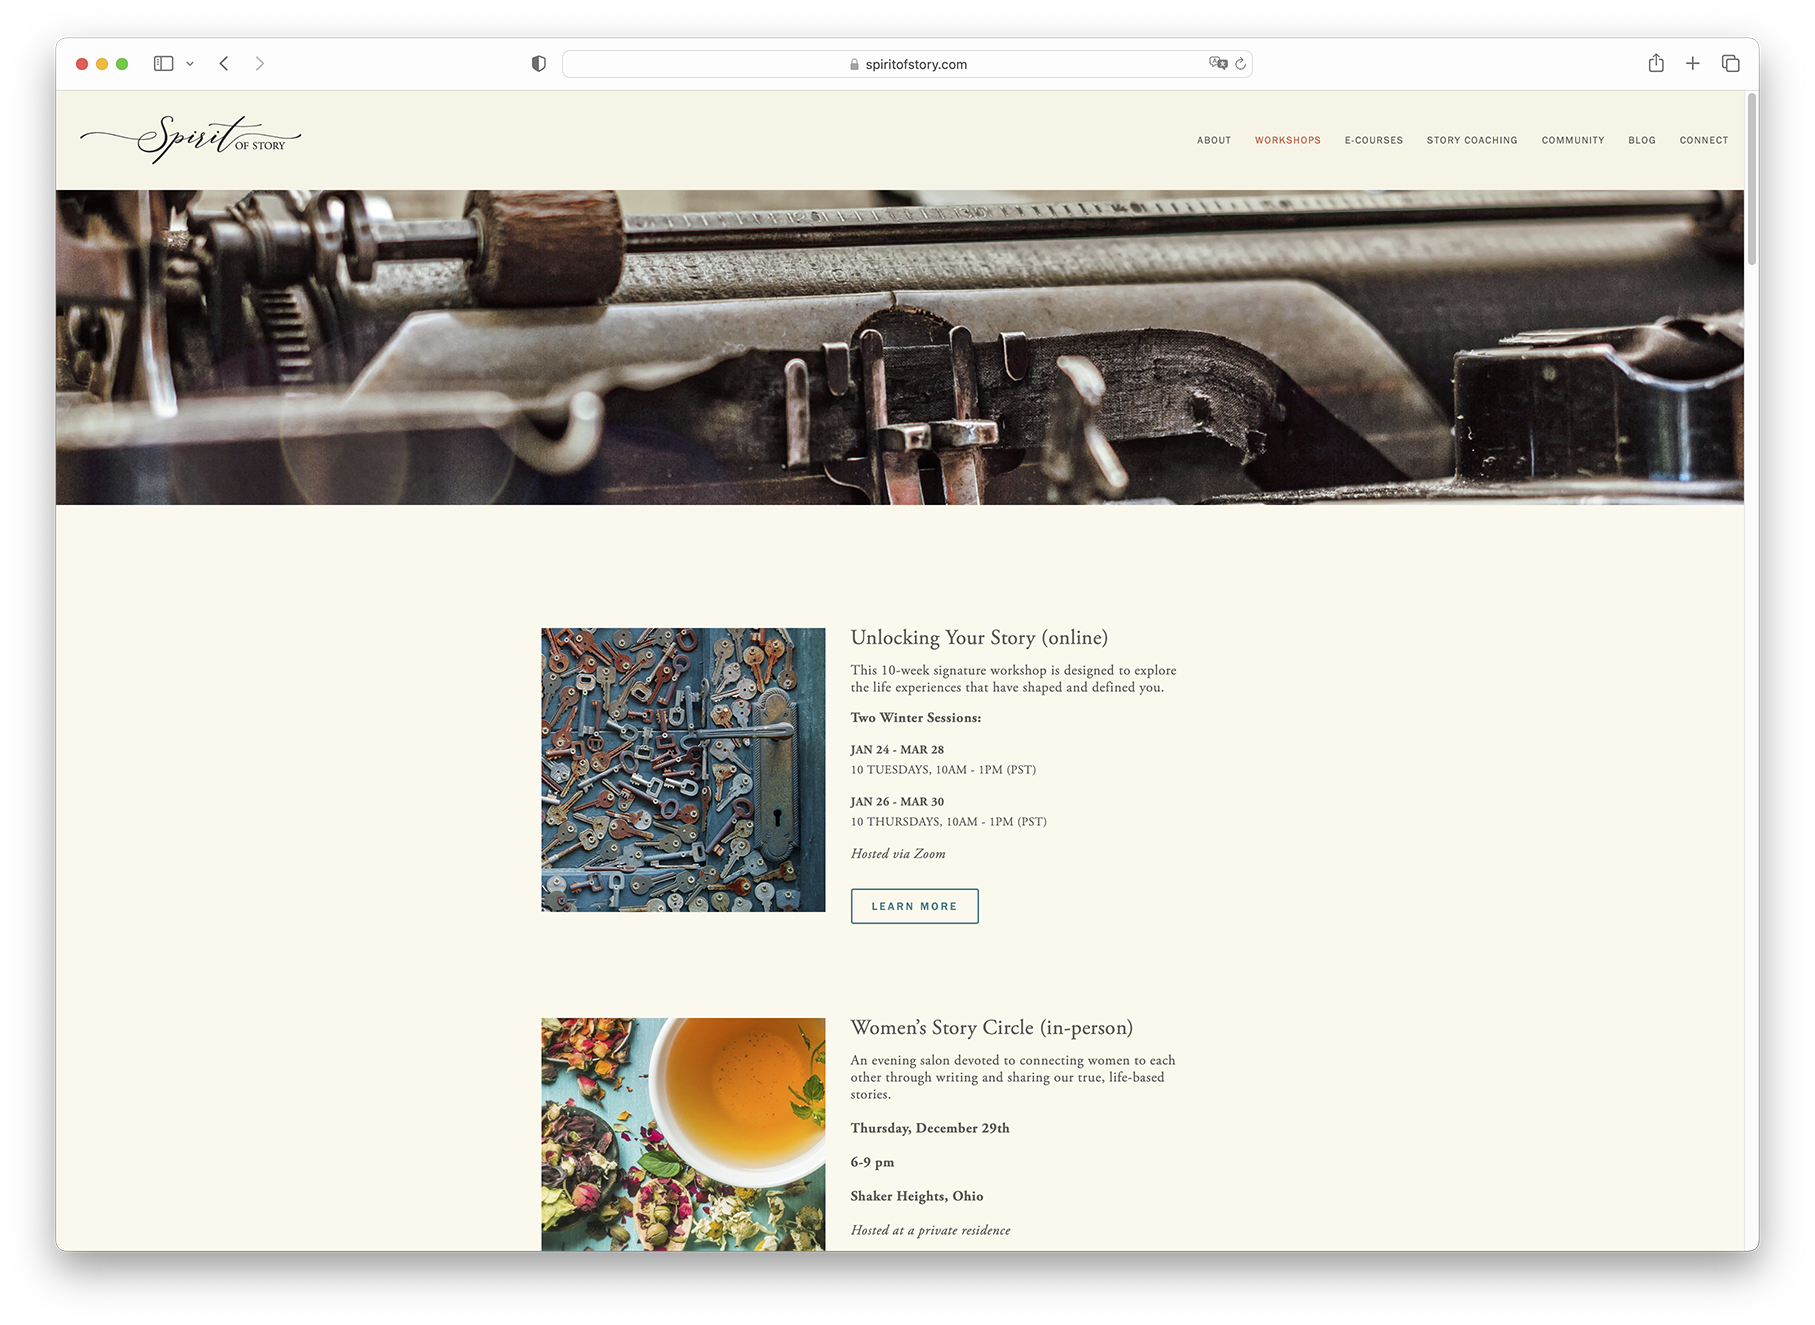Go forward with the forward arrow
This screenshot has height=1325, width=1815.
tap(260, 64)
